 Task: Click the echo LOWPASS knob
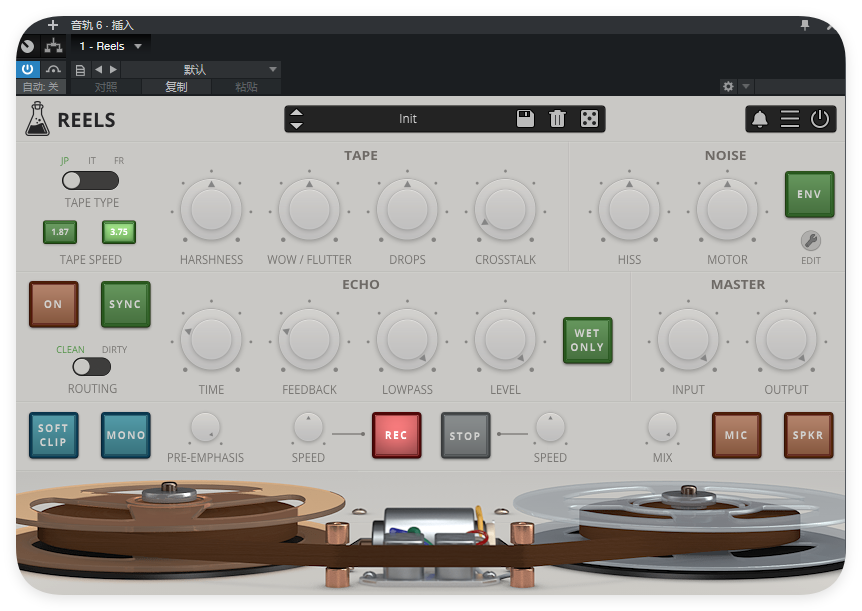pyautogui.click(x=407, y=340)
